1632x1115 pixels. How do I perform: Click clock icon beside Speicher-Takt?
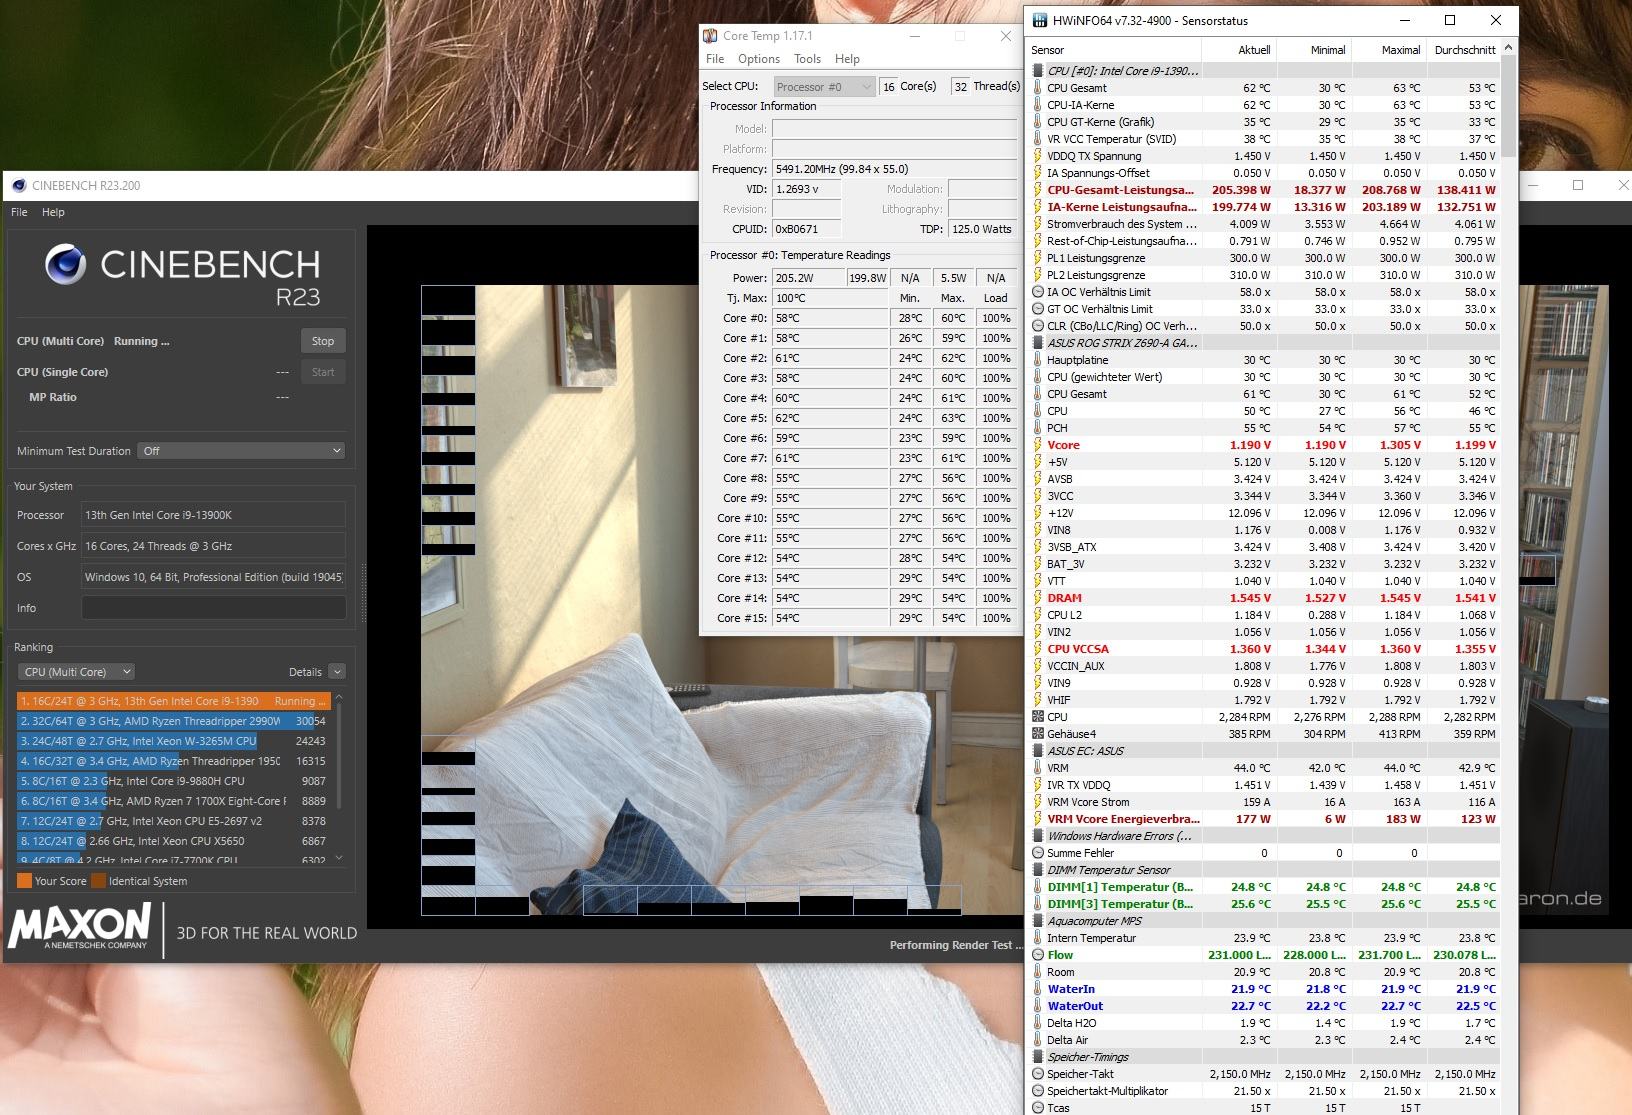click(1037, 1074)
